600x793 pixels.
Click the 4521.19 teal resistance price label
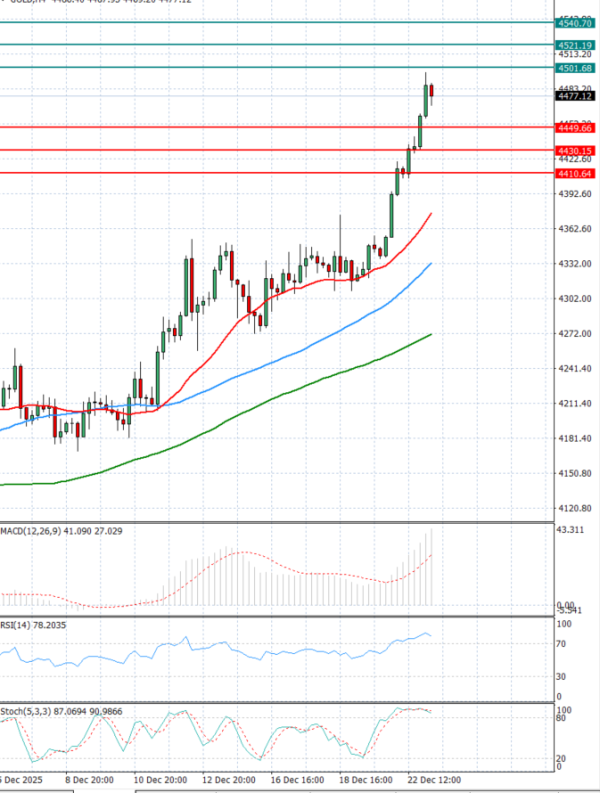point(576,45)
